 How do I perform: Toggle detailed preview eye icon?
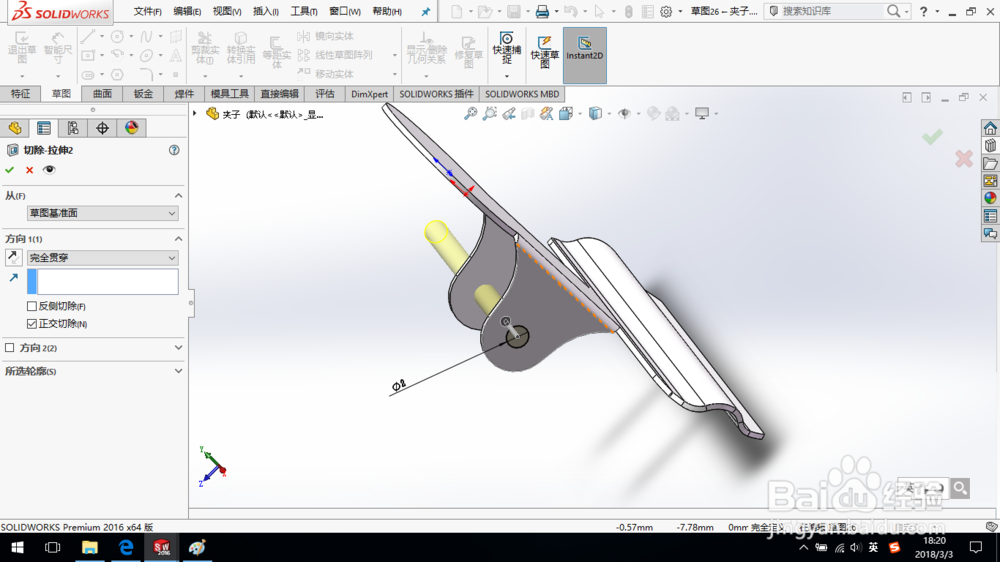click(49, 170)
